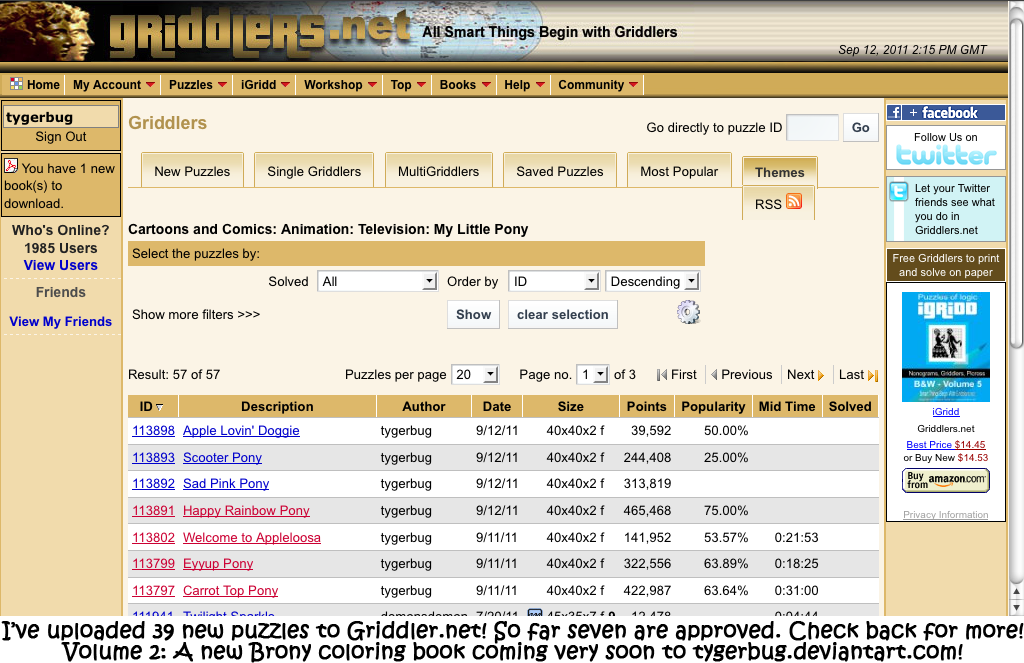Click the iGridd link under book
Viewport: 1024px width, 663px height.
tap(946, 412)
